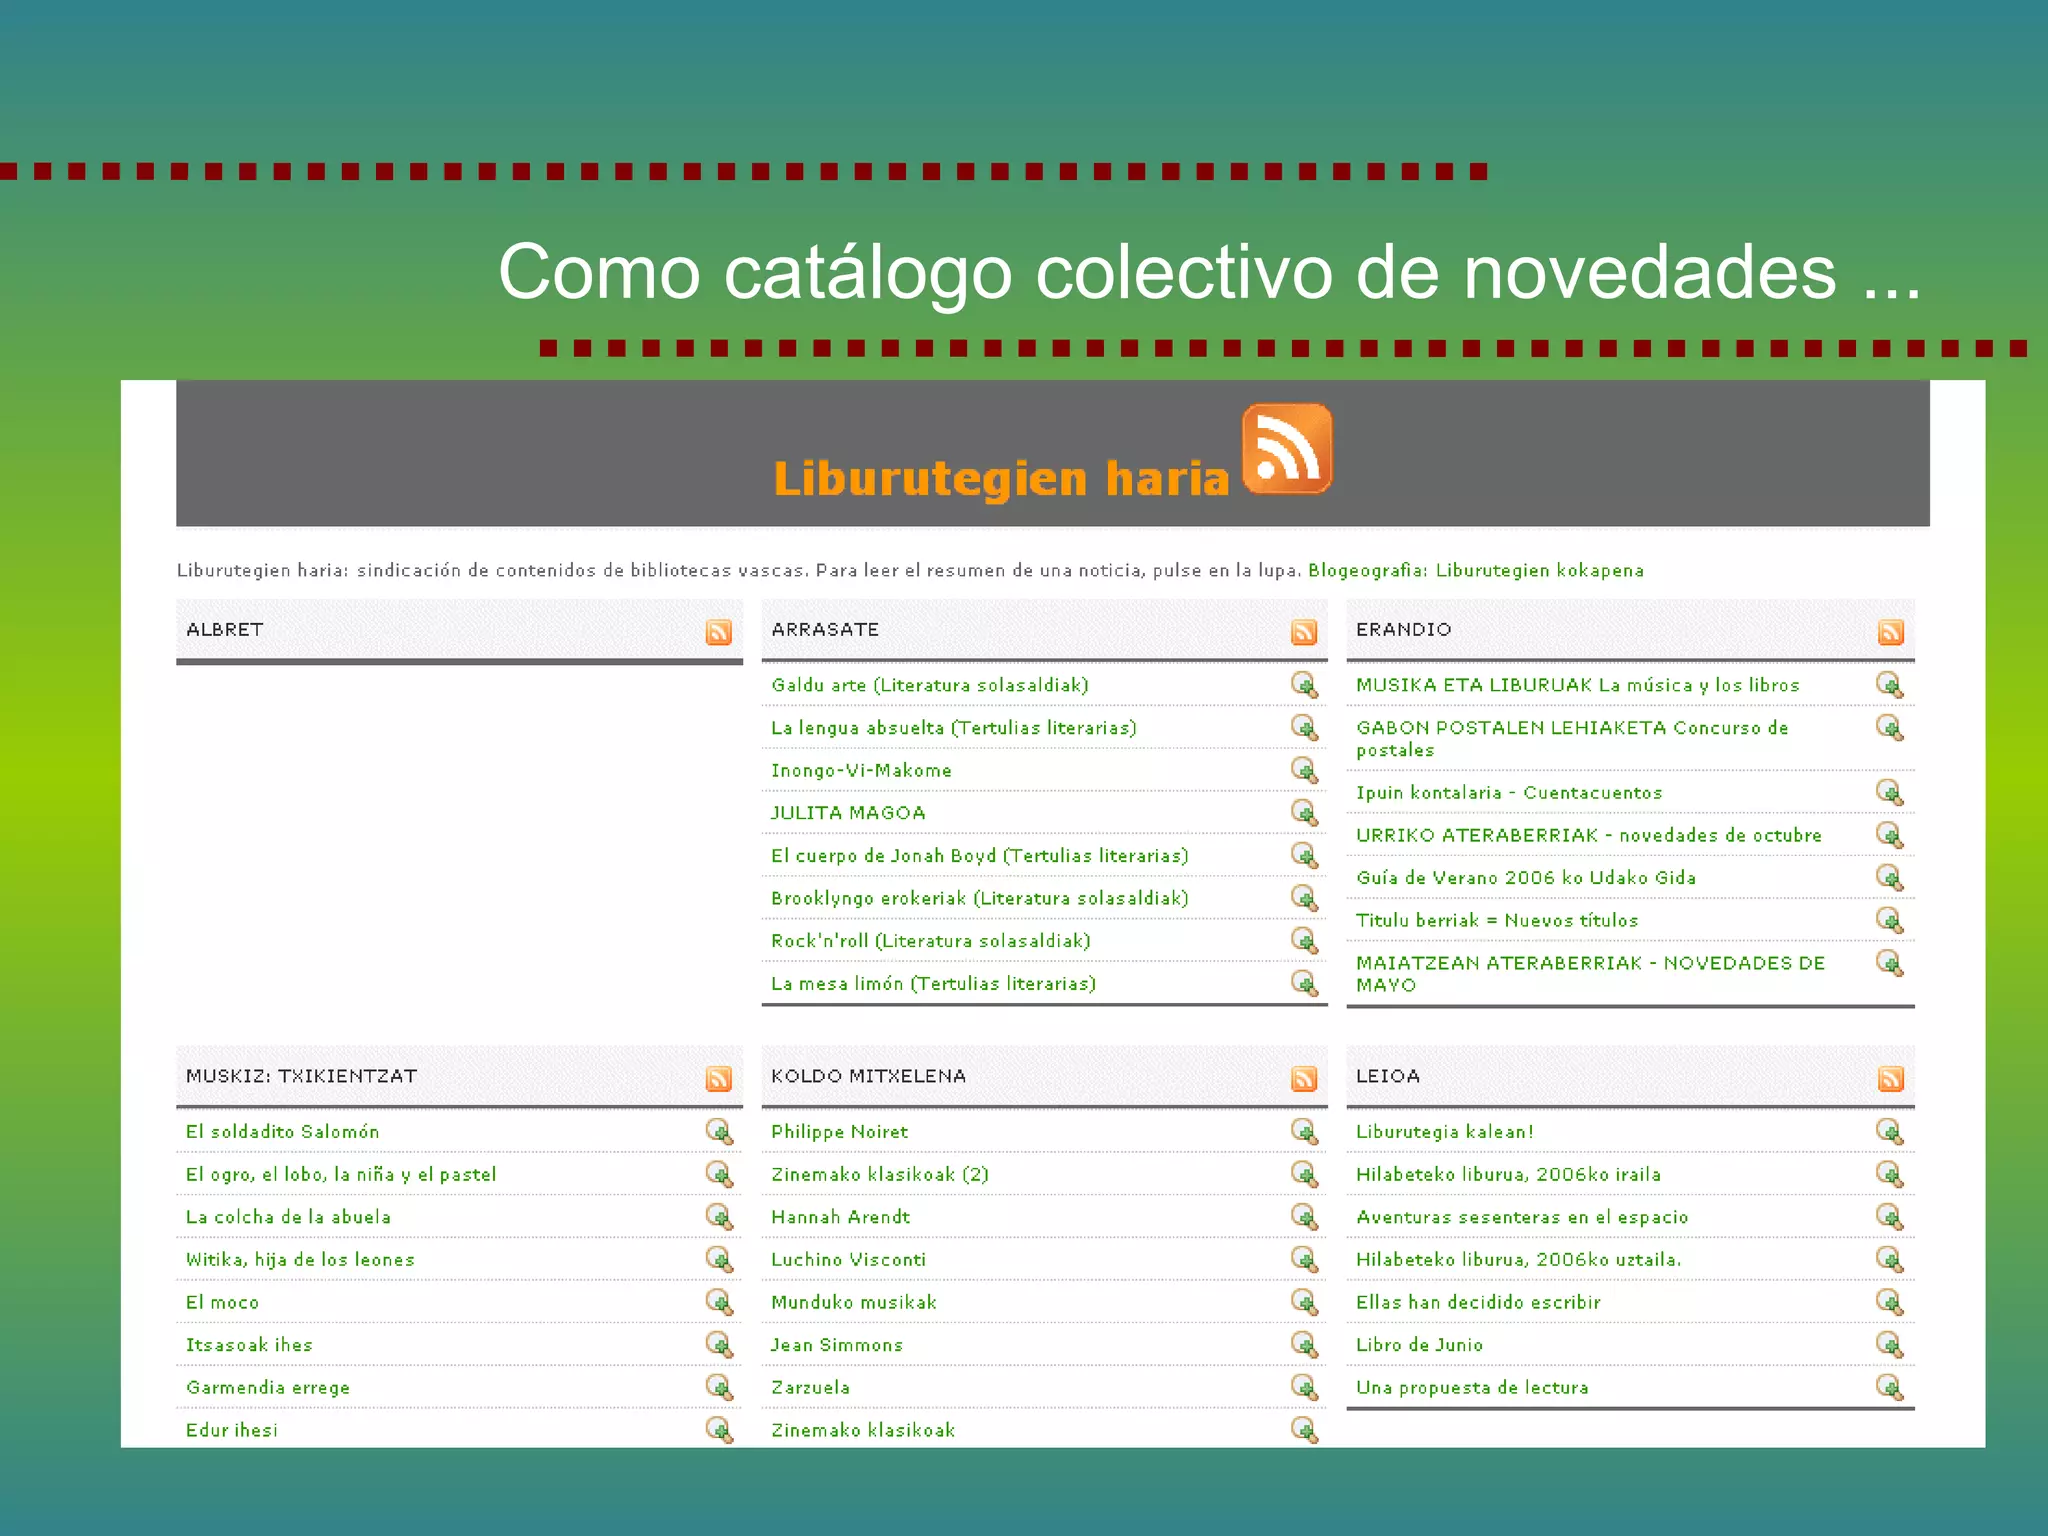Click magnifier beside El soldadito Salomón
2048x1536 pixels.
click(x=719, y=1131)
